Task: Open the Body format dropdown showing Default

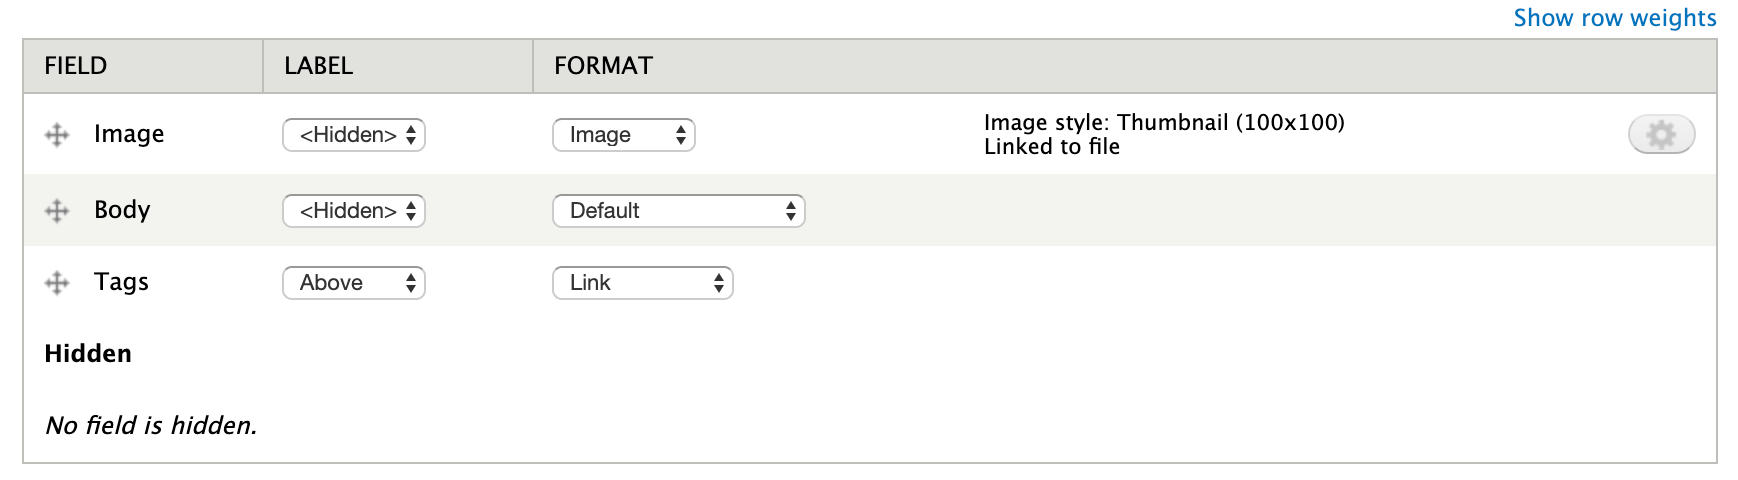Action: (679, 211)
